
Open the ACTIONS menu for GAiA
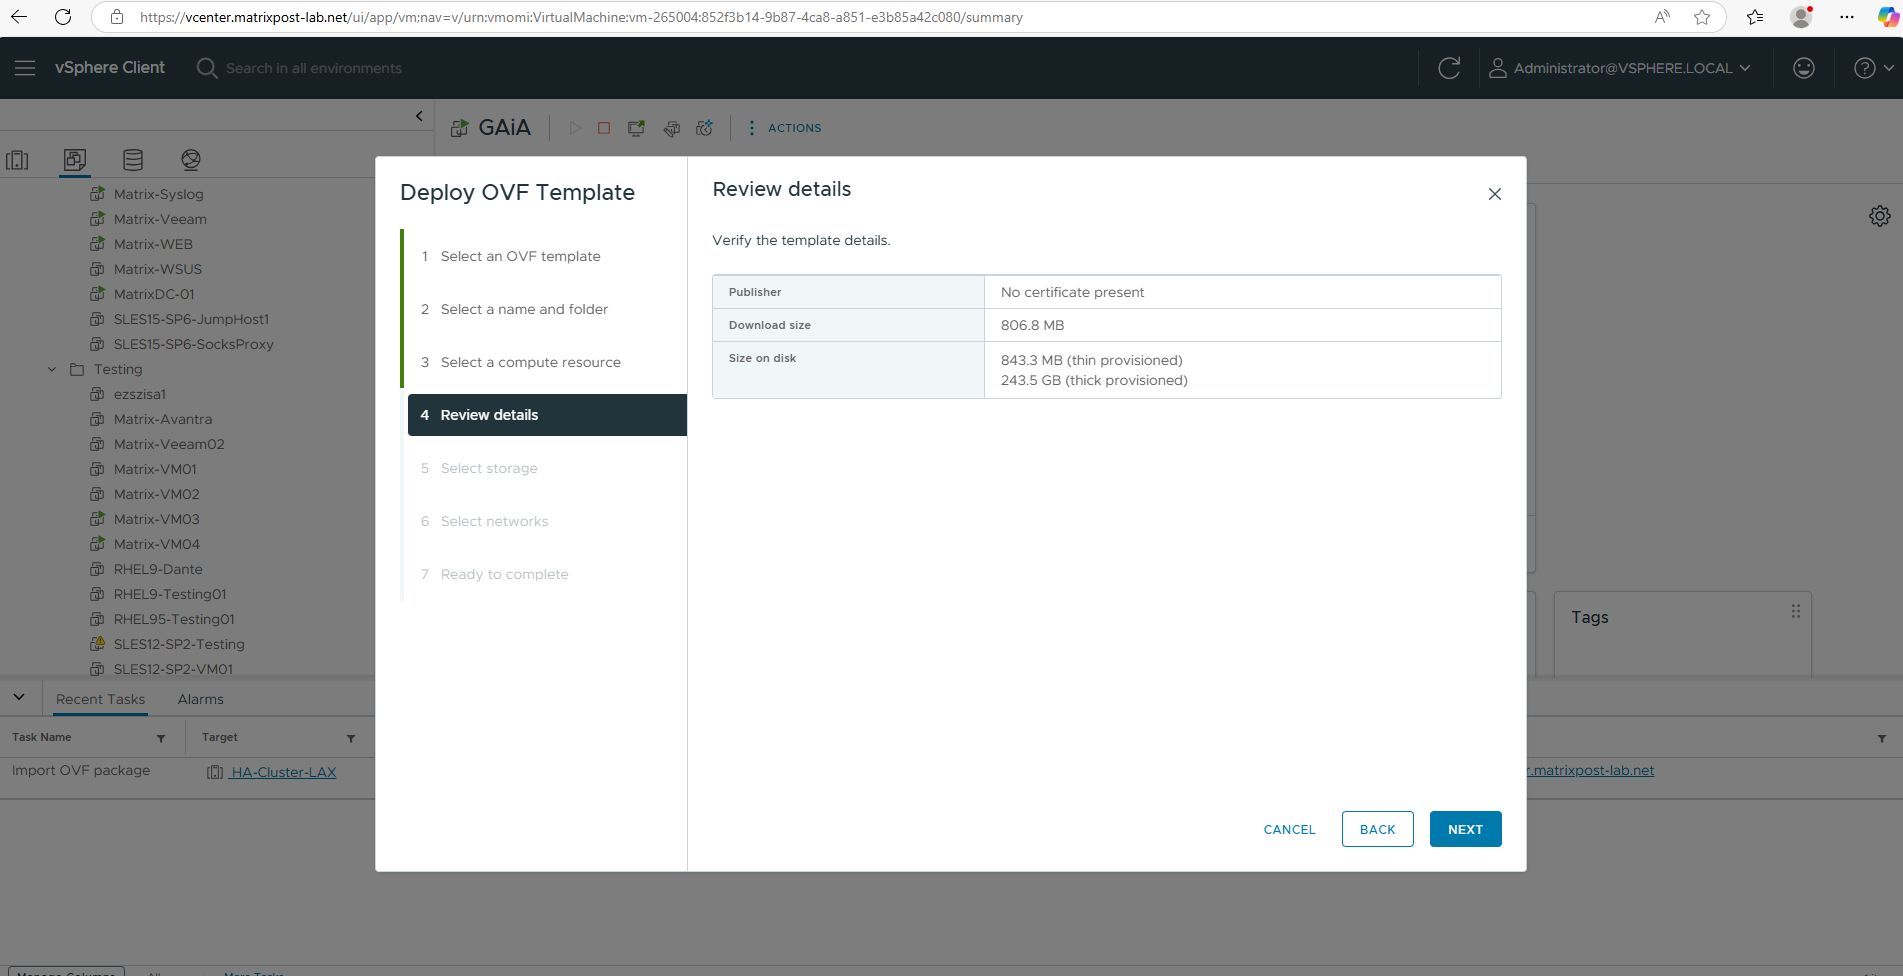785,128
